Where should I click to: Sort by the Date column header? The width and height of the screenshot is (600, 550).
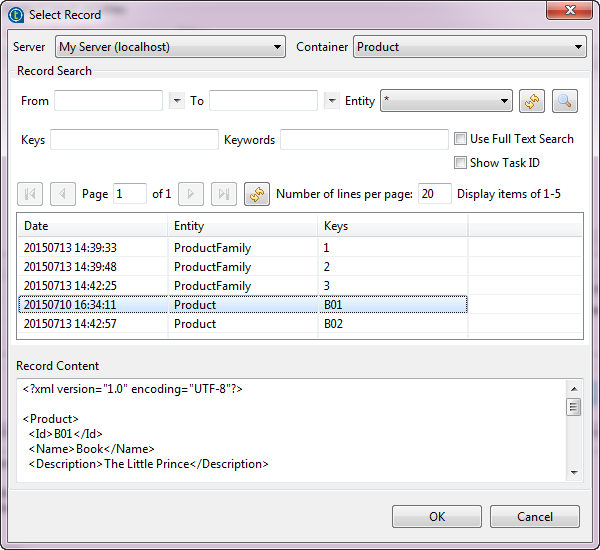point(92,226)
